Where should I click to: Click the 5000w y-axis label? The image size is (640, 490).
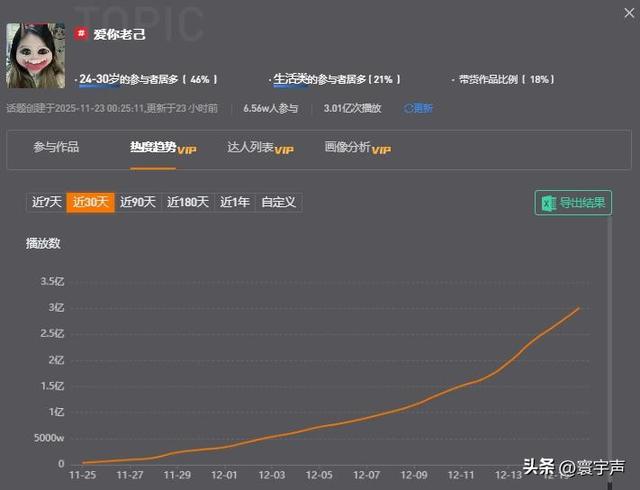tap(49, 438)
